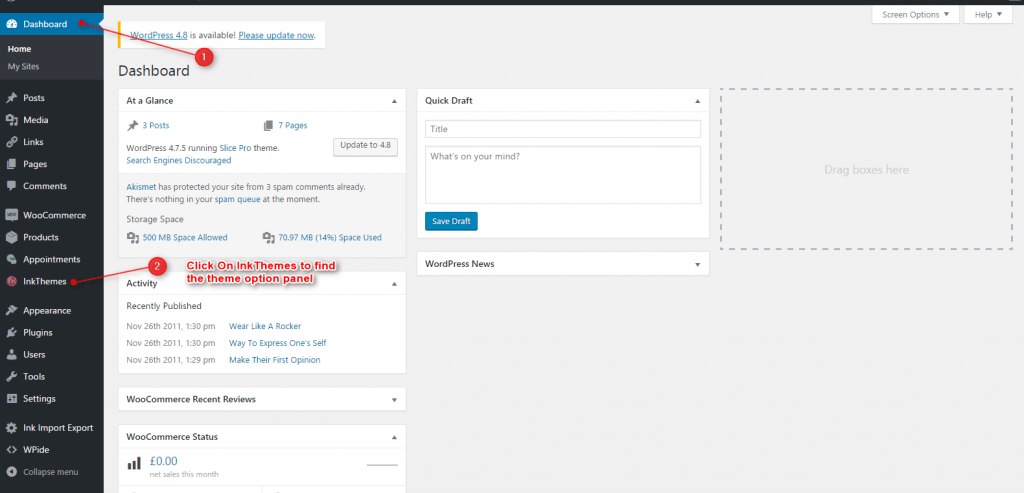Click the 'What's on your mind?' text area
Image resolution: width=1024 pixels, height=493 pixels.
[x=563, y=175]
